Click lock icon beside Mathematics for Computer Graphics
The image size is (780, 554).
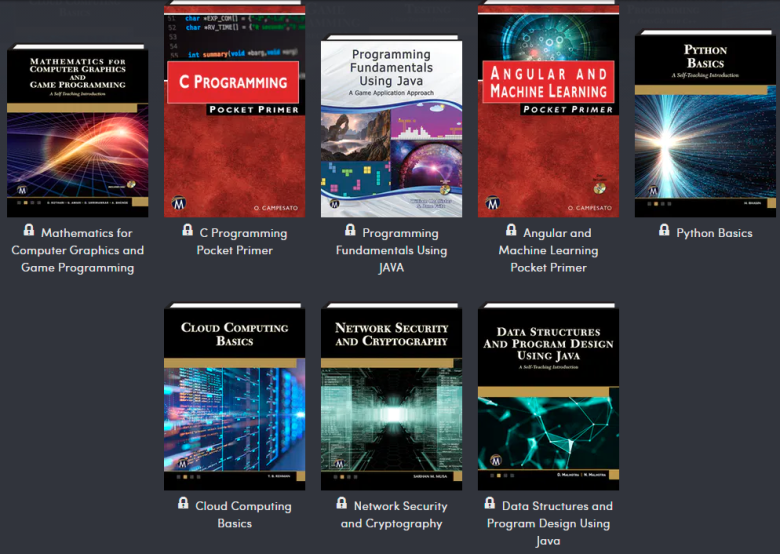[x=29, y=230]
